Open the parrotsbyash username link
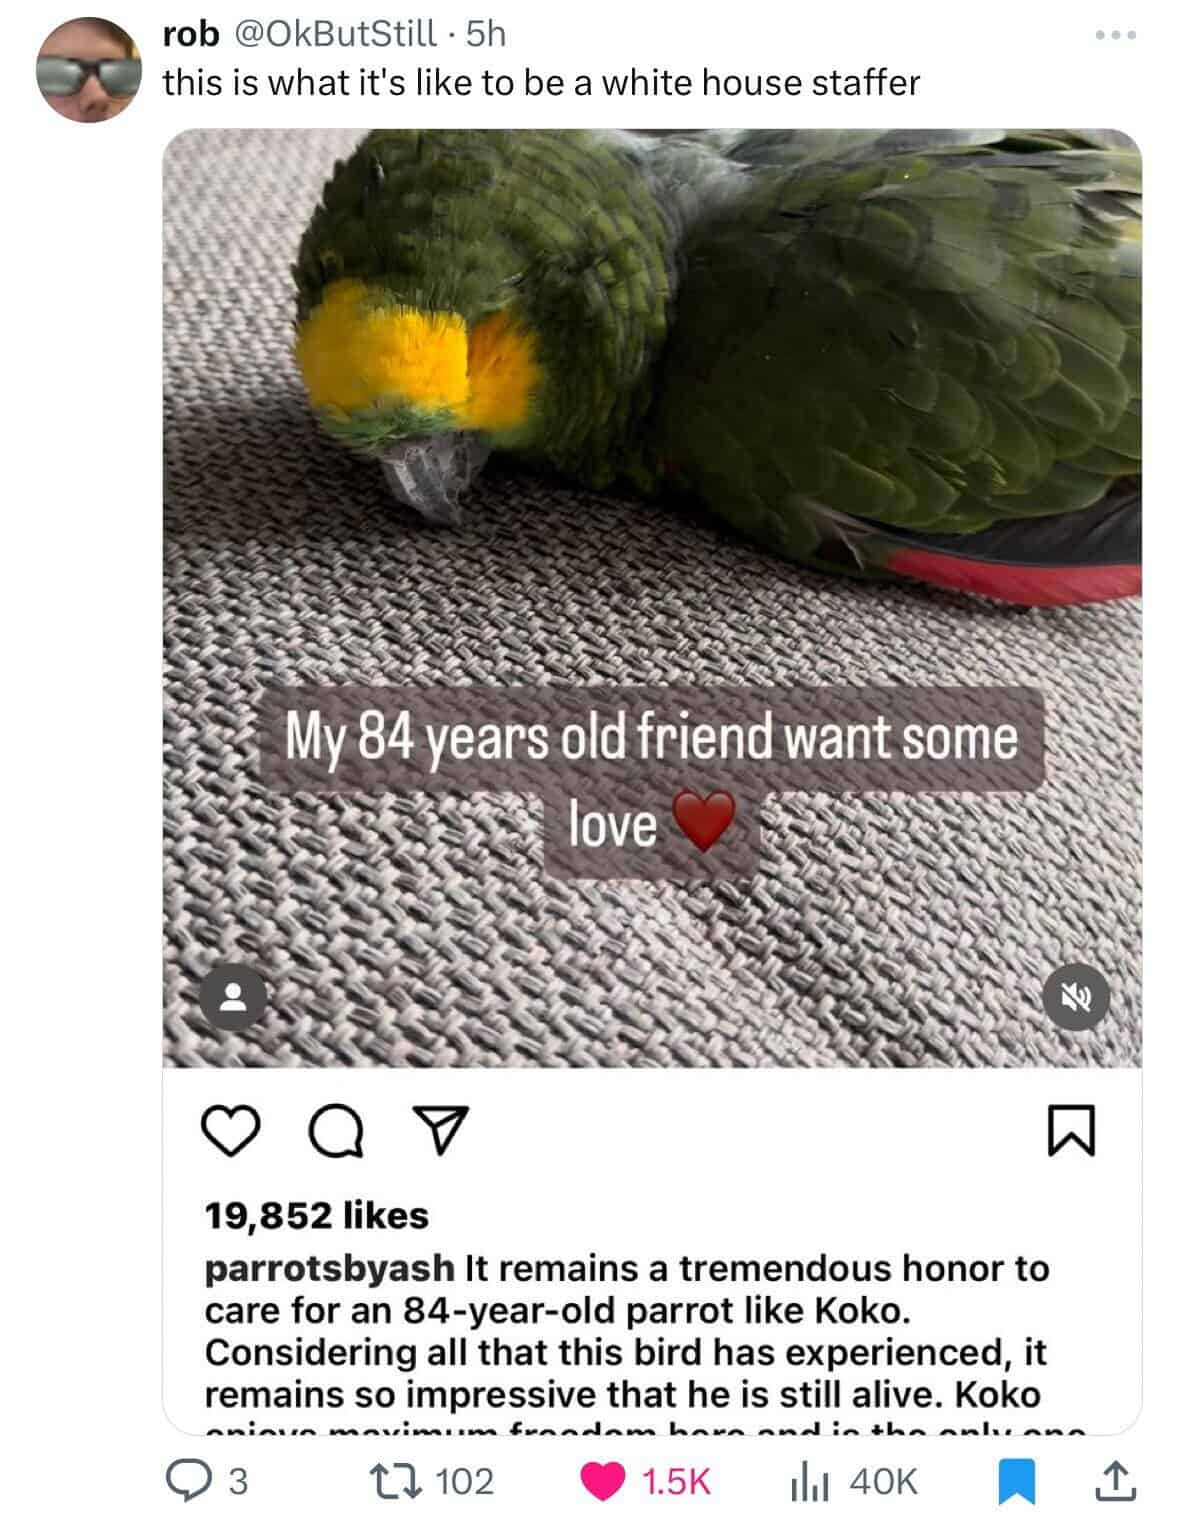The width and height of the screenshot is (1179, 1522). (330, 1268)
